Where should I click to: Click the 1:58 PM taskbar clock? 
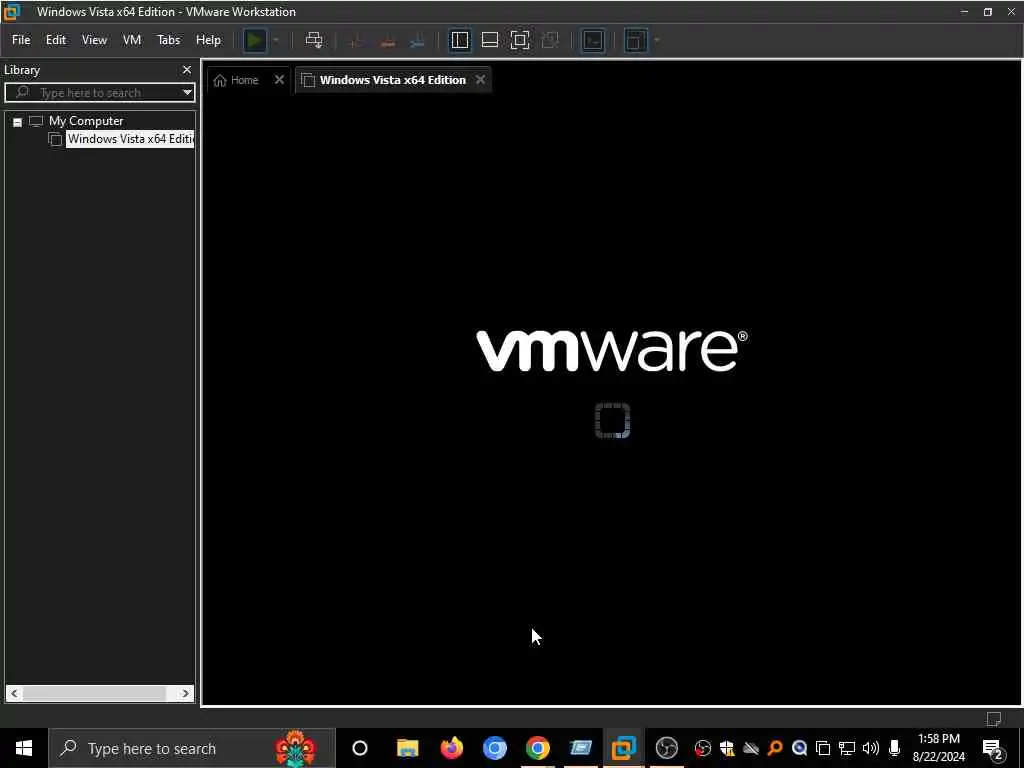(938, 739)
